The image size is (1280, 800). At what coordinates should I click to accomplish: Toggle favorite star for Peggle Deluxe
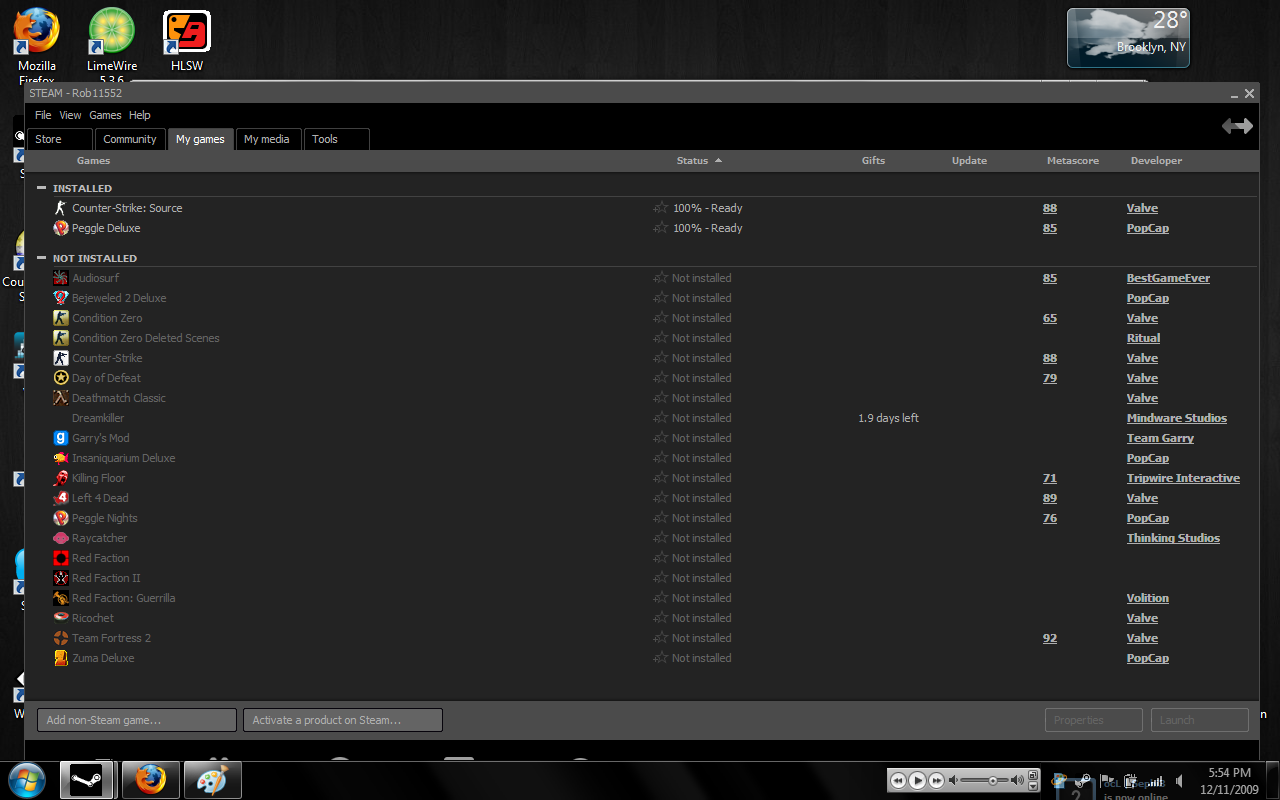(x=660, y=228)
